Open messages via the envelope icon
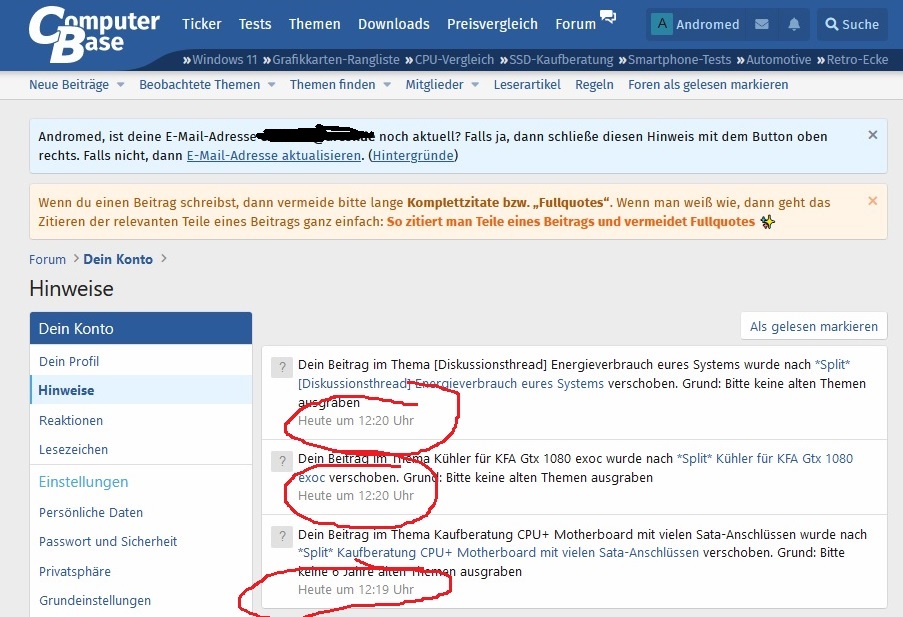This screenshot has height=617, width=903. coord(763,24)
